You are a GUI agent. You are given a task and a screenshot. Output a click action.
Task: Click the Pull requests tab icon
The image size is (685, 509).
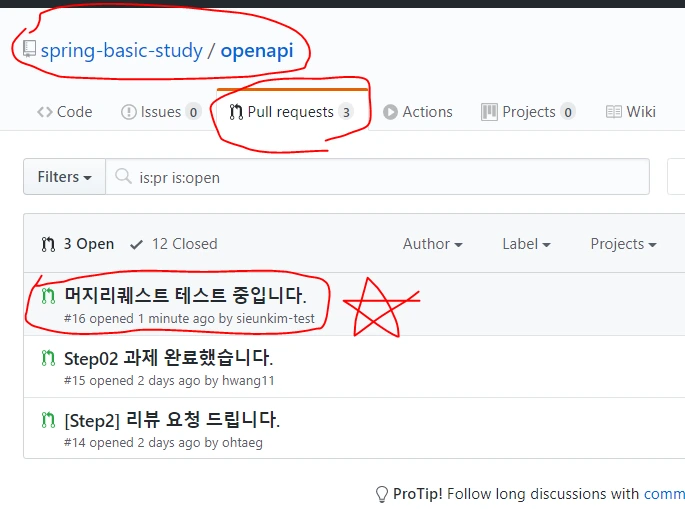point(236,112)
